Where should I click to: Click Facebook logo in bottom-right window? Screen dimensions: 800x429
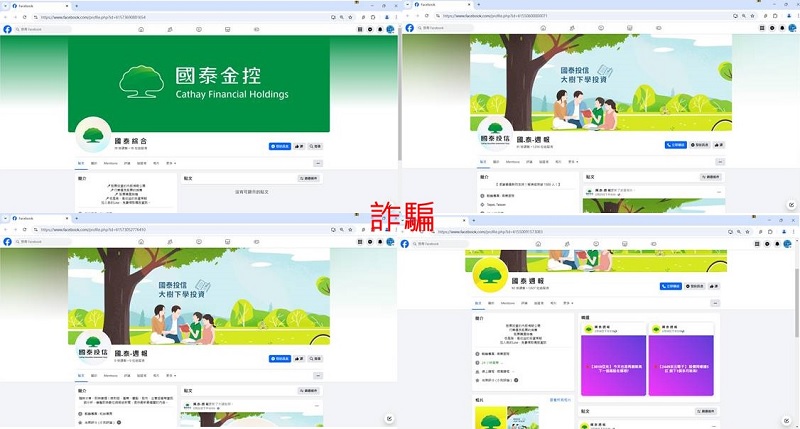[x=405, y=244]
